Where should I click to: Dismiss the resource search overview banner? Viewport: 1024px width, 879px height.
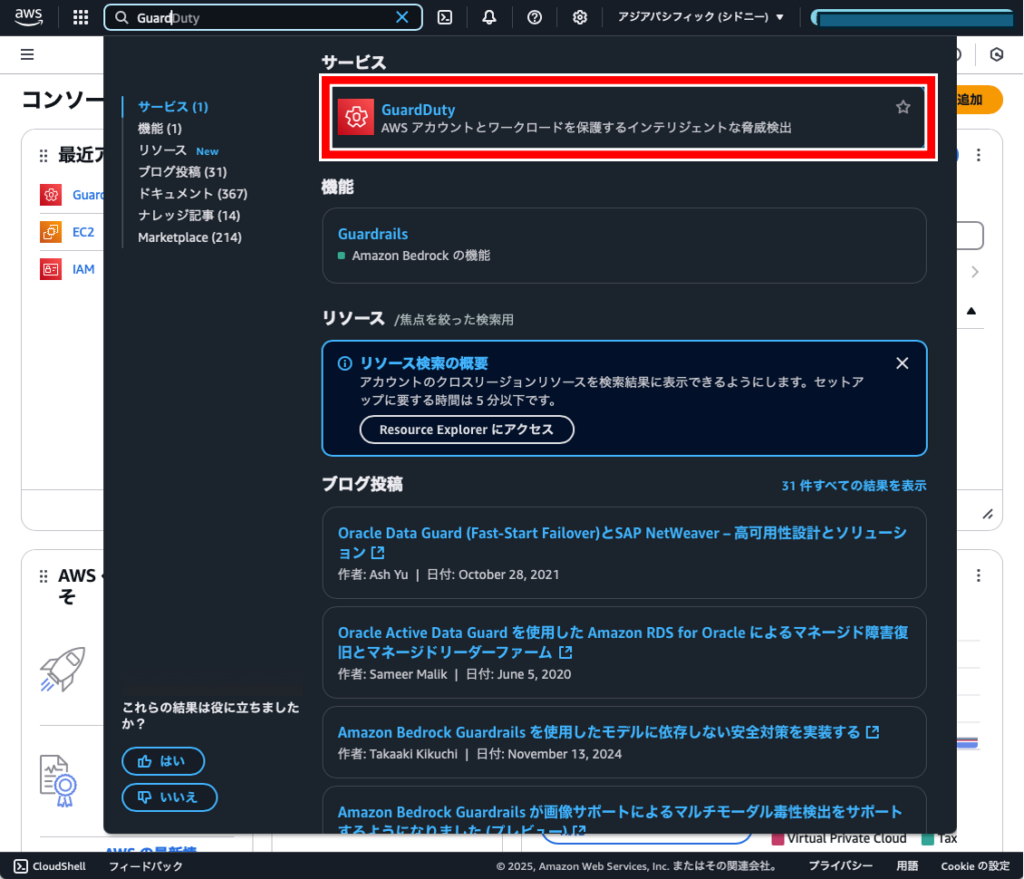pyautogui.click(x=902, y=363)
